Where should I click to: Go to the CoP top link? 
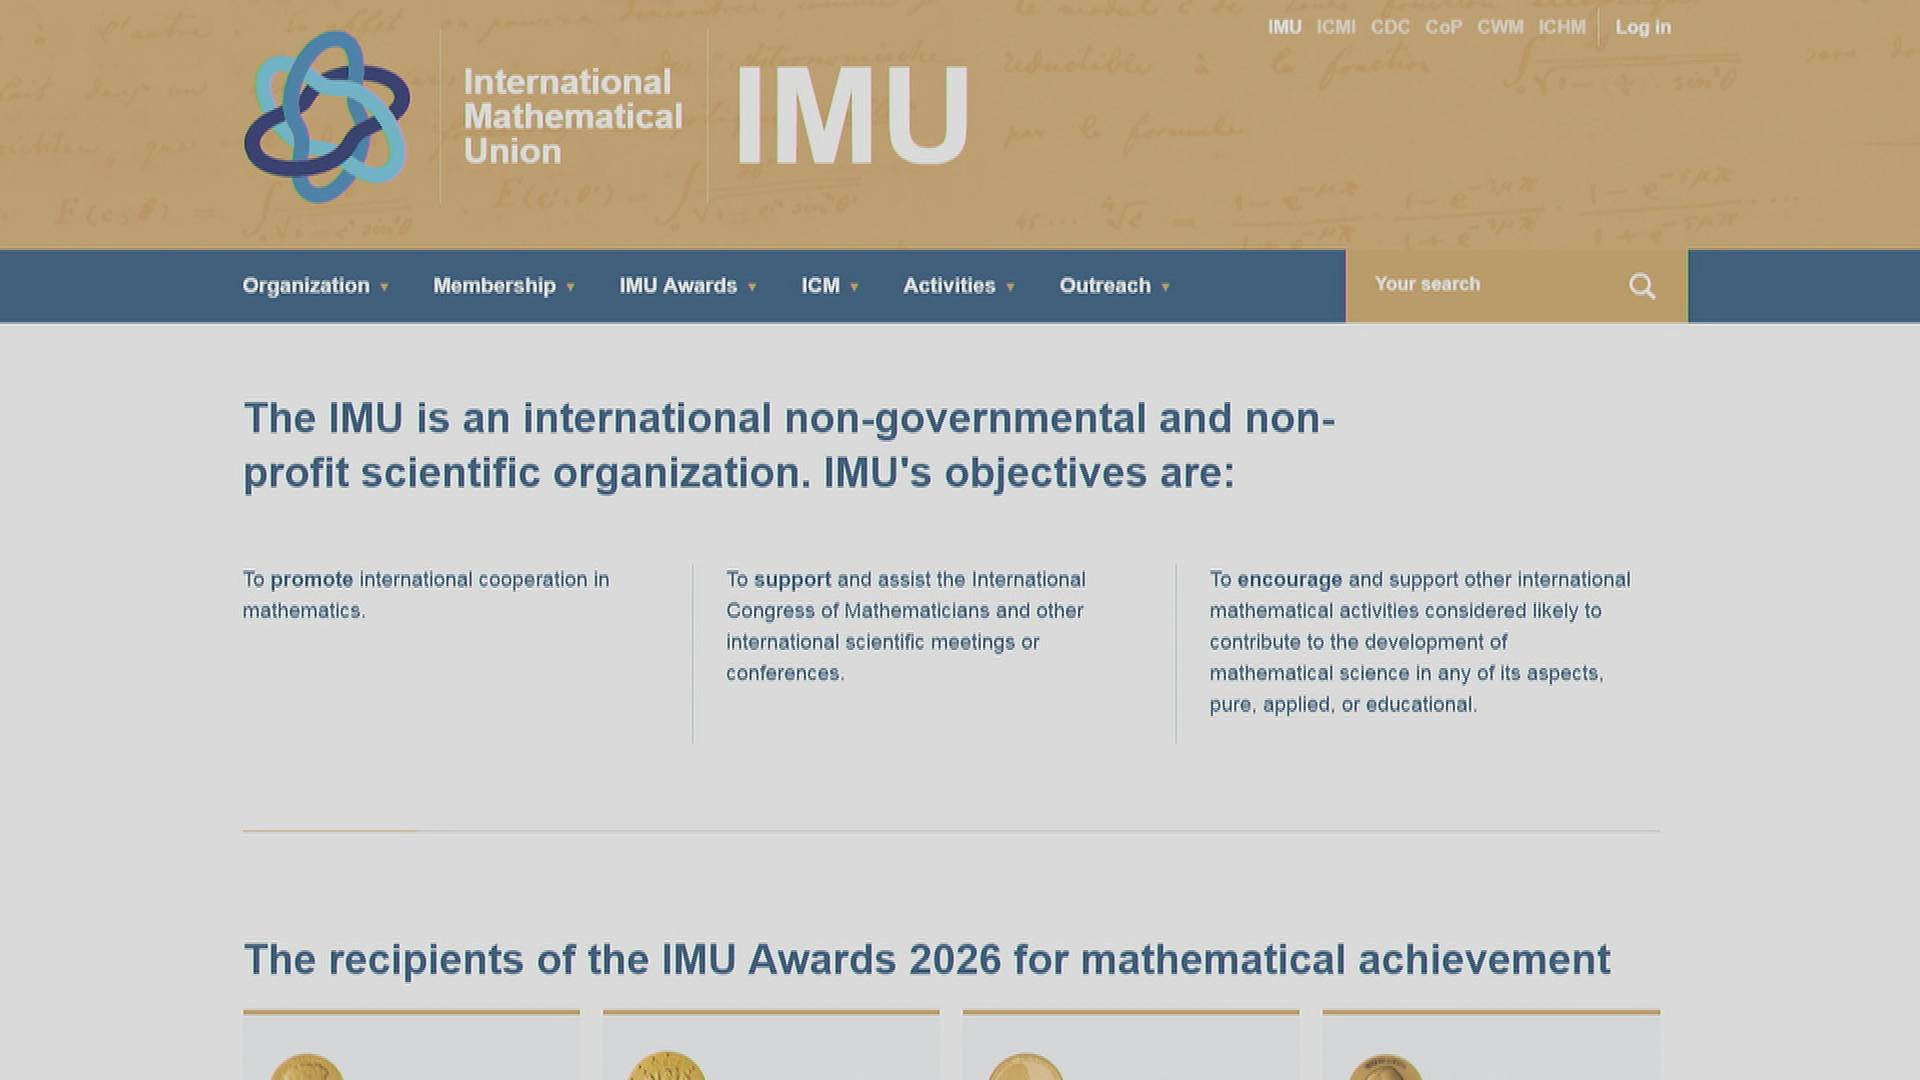pos(1444,27)
